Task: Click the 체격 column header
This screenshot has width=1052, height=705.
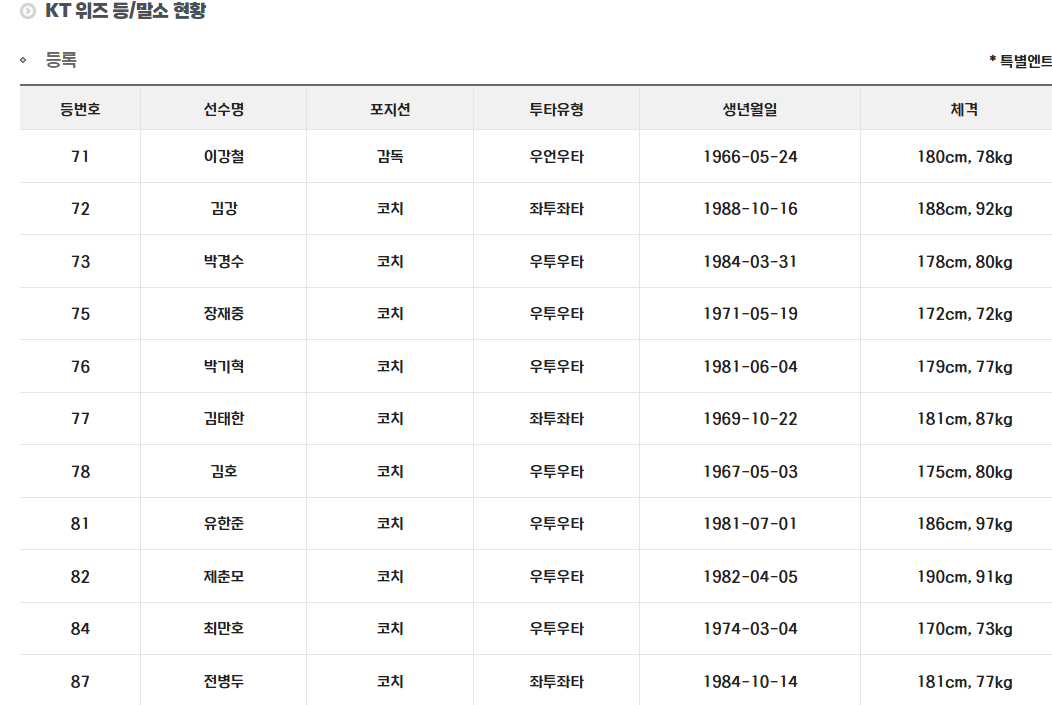Action: 964,109
